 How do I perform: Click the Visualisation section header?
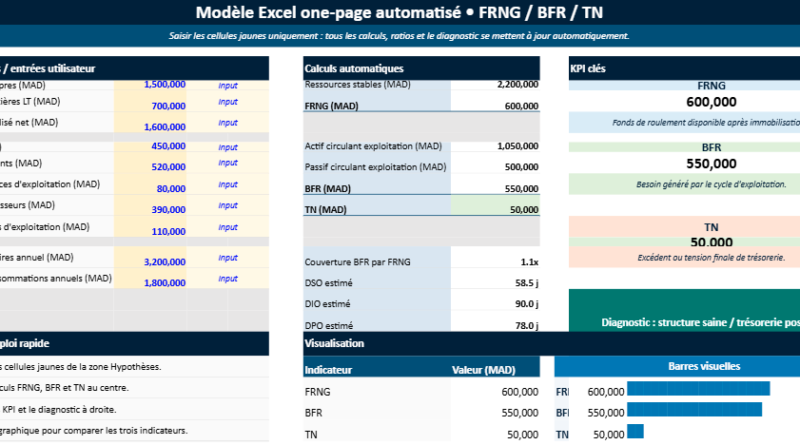coord(552,343)
